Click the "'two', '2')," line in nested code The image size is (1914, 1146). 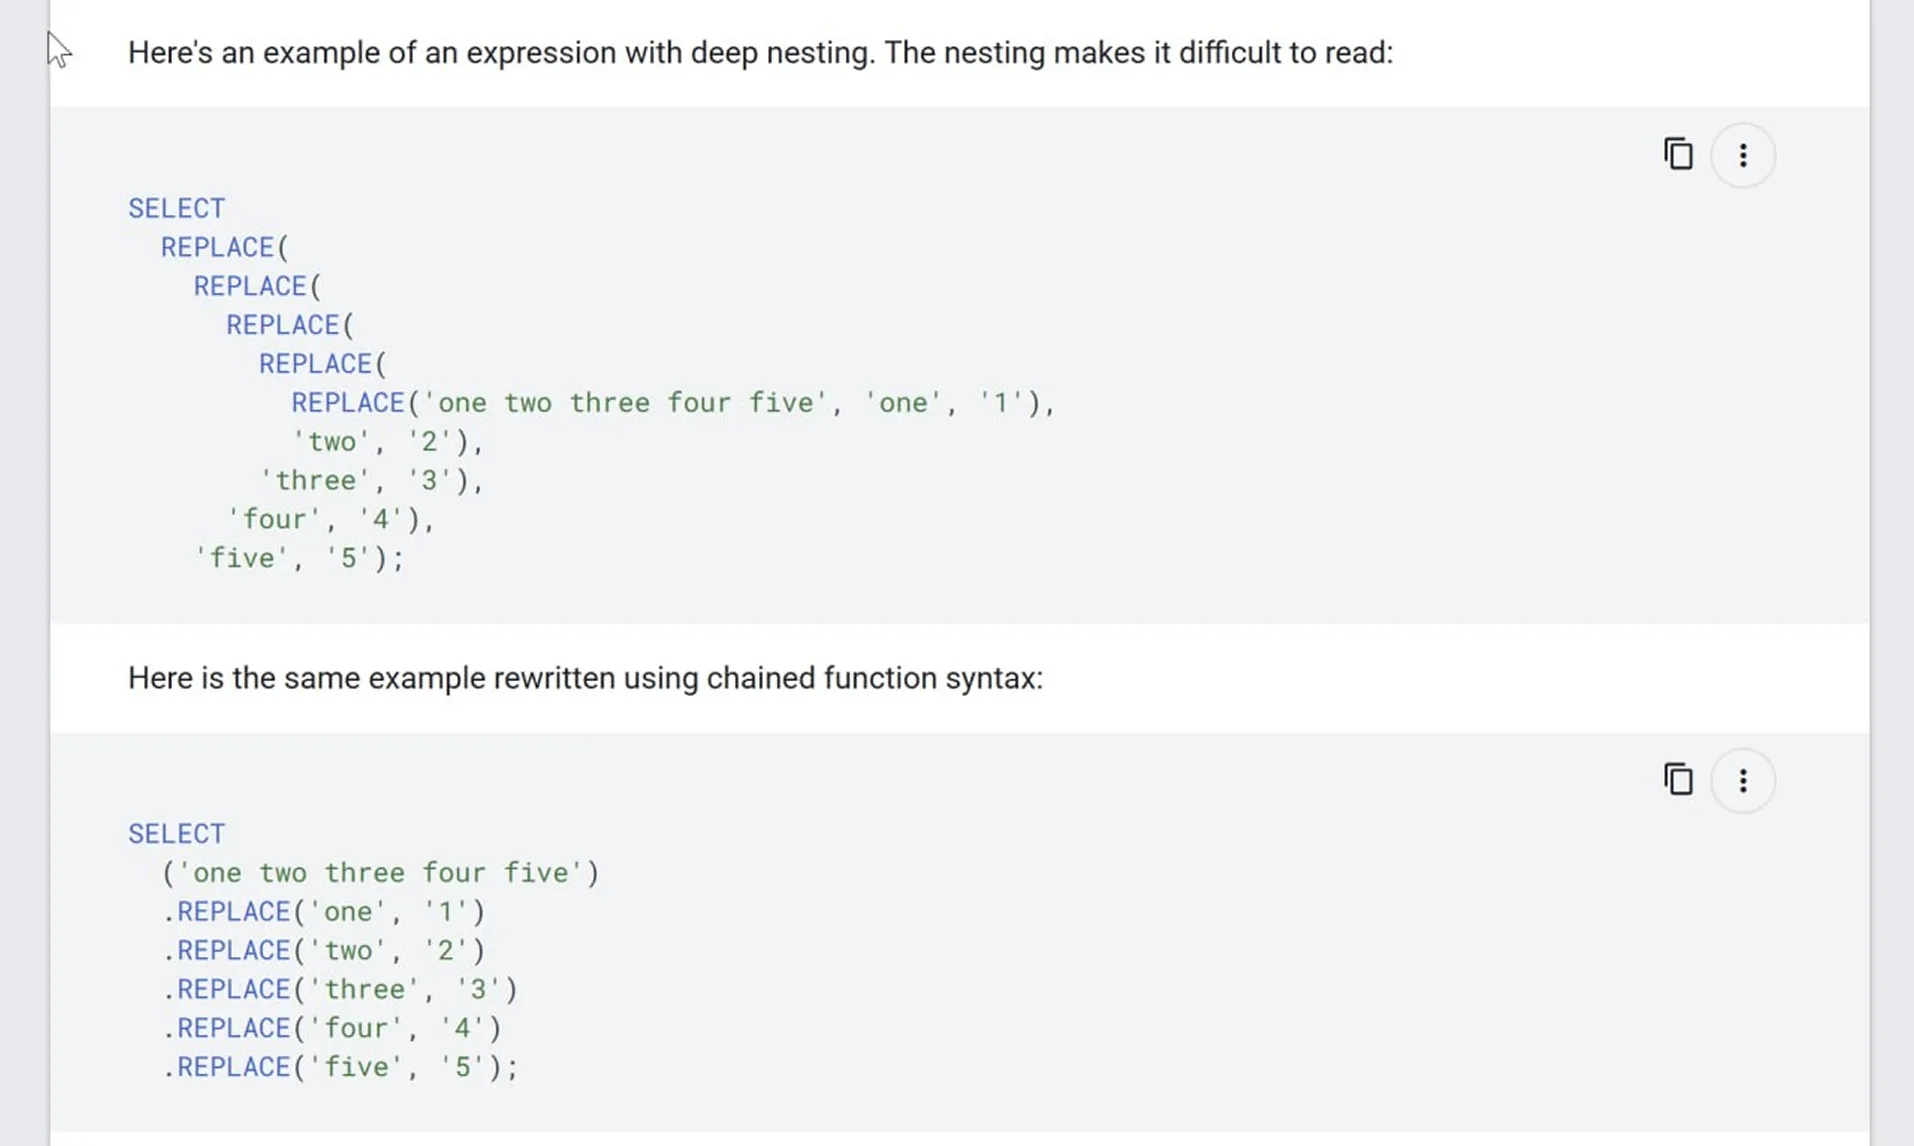(387, 442)
